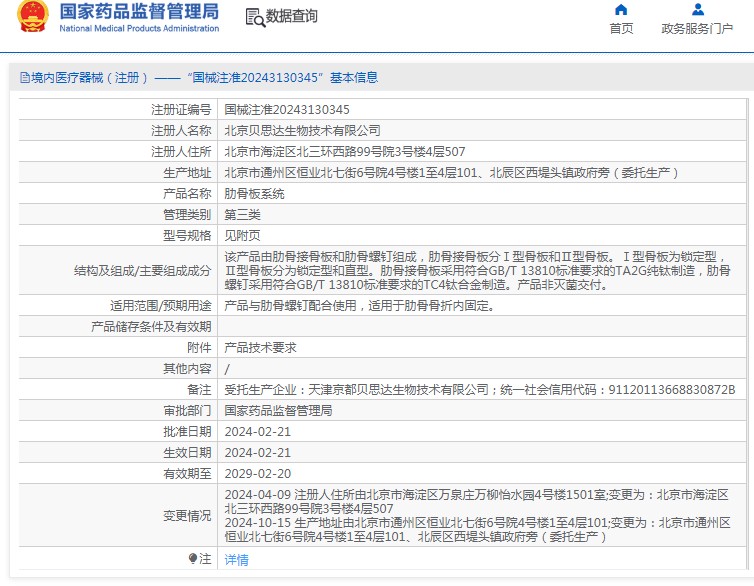
Task: Open 详情 link in the 注 row
Action: 237,560
